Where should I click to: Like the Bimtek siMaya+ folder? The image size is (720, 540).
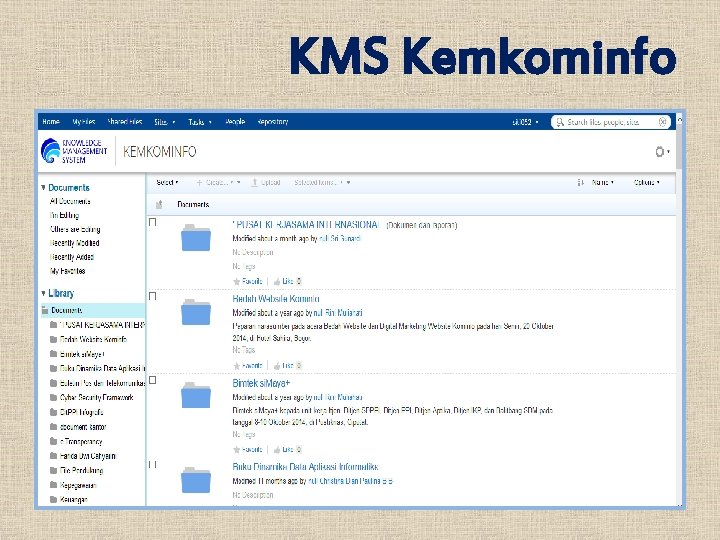pyautogui.click(x=283, y=449)
